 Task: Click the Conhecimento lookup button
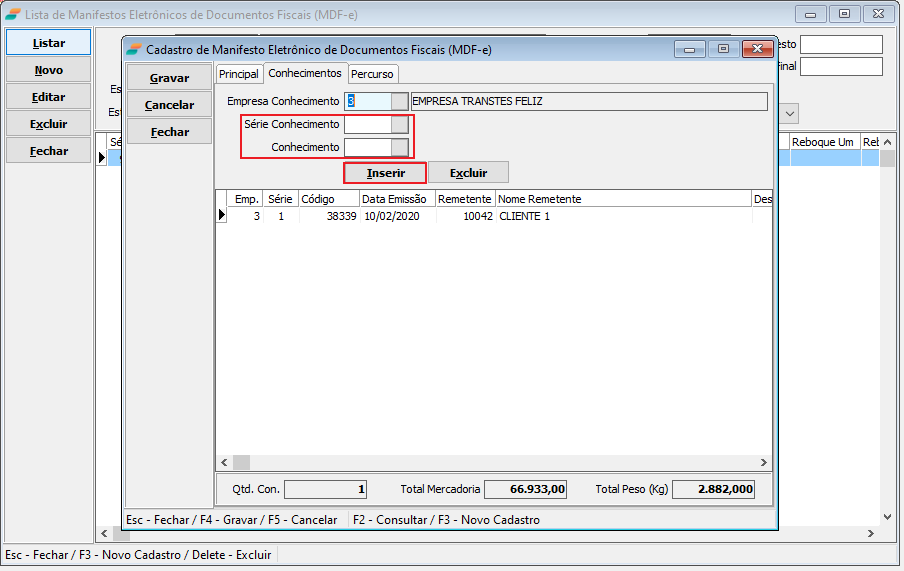pyautogui.click(x=399, y=147)
